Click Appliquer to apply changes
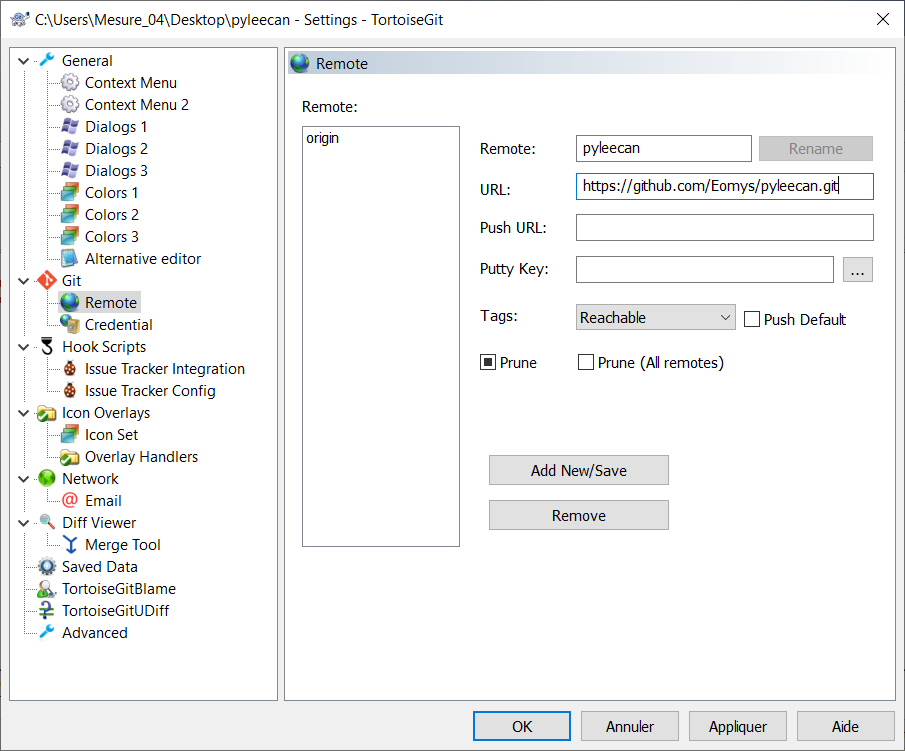This screenshot has height=751, width=905. [738, 726]
